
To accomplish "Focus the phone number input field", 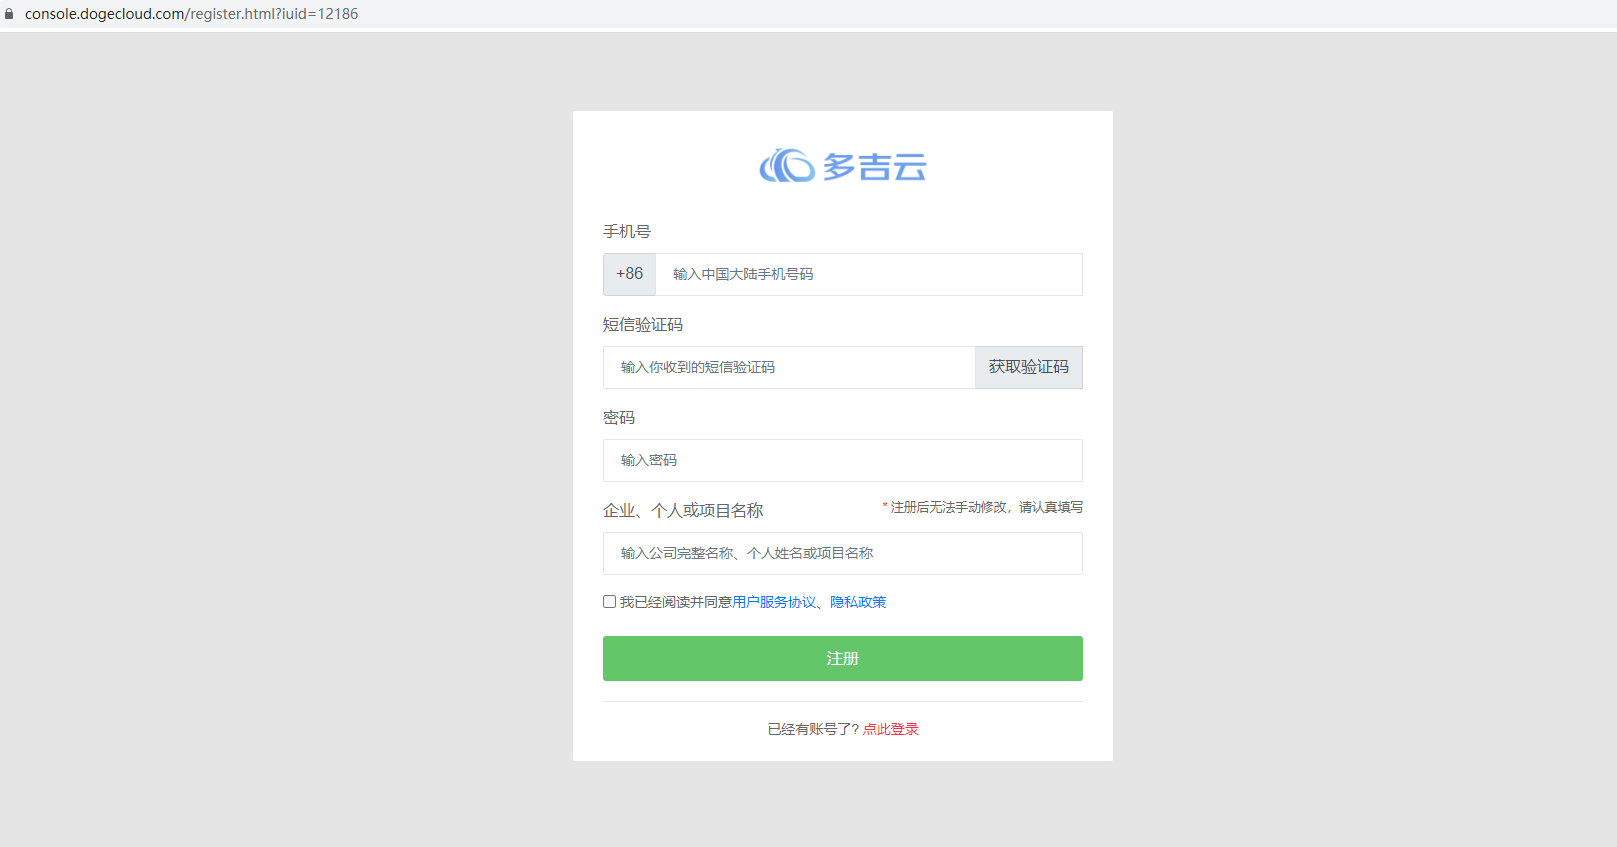I will [x=868, y=274].
